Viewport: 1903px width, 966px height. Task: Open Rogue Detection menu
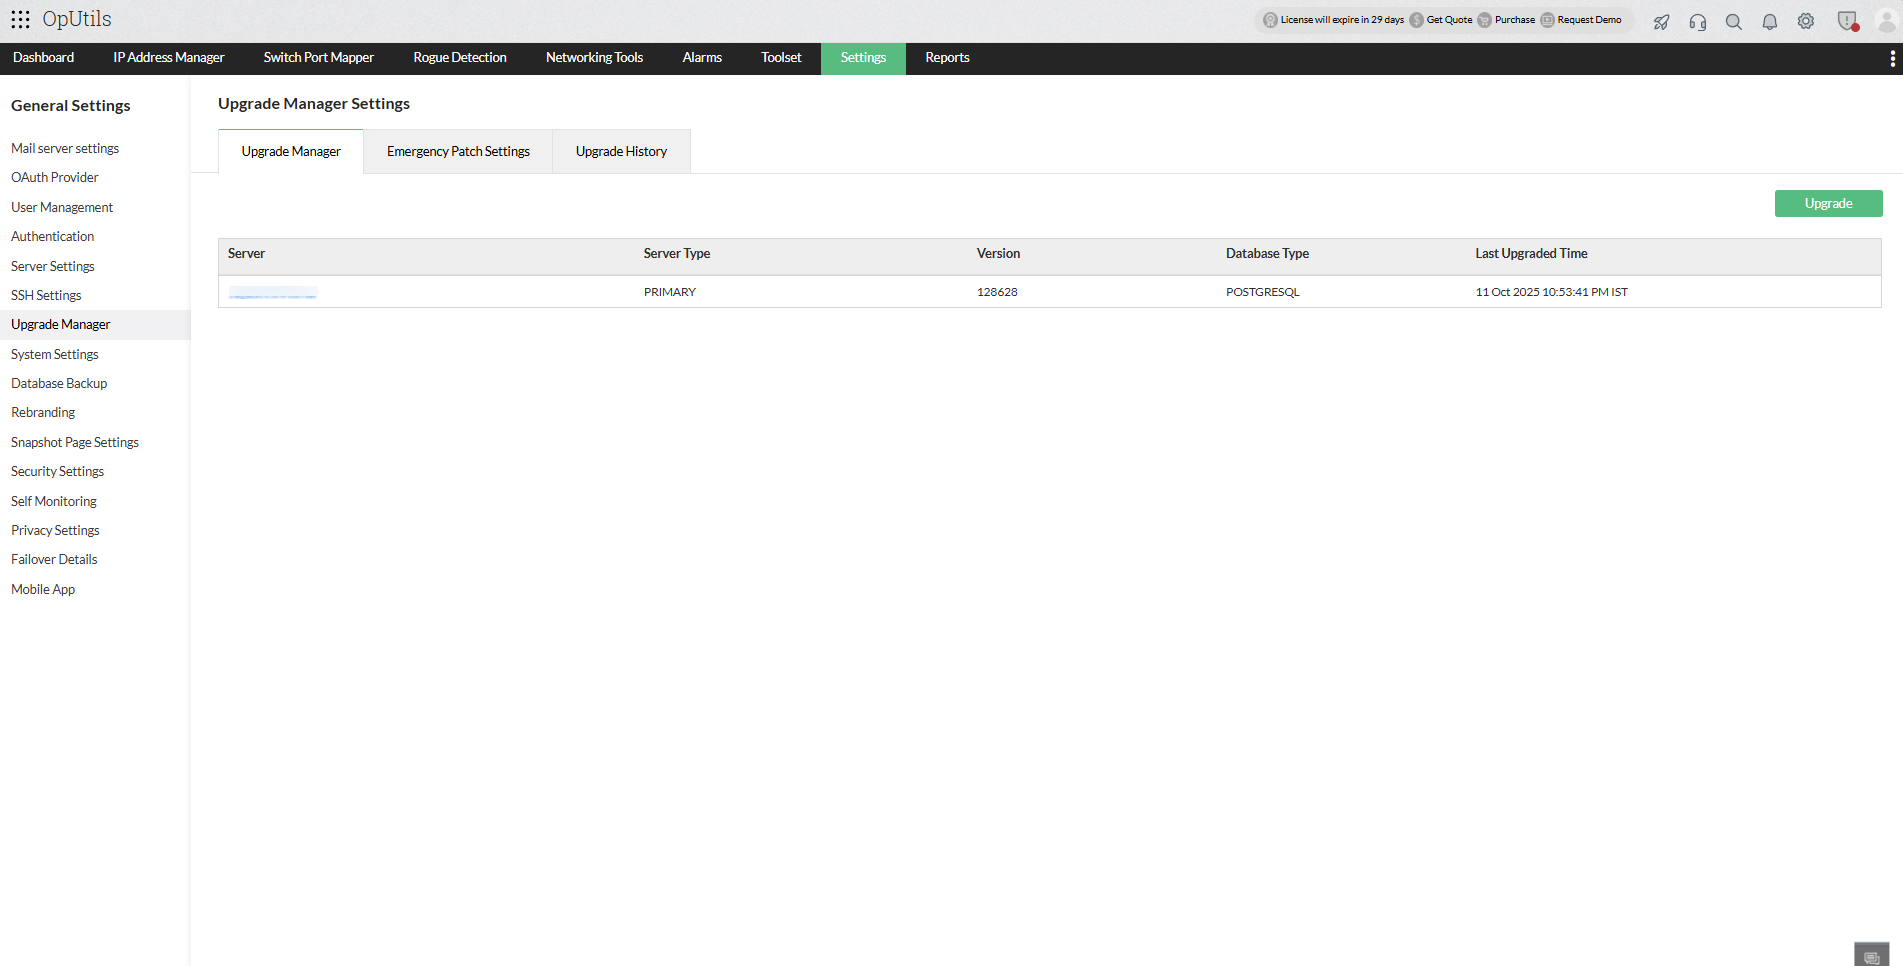point(460,58)
